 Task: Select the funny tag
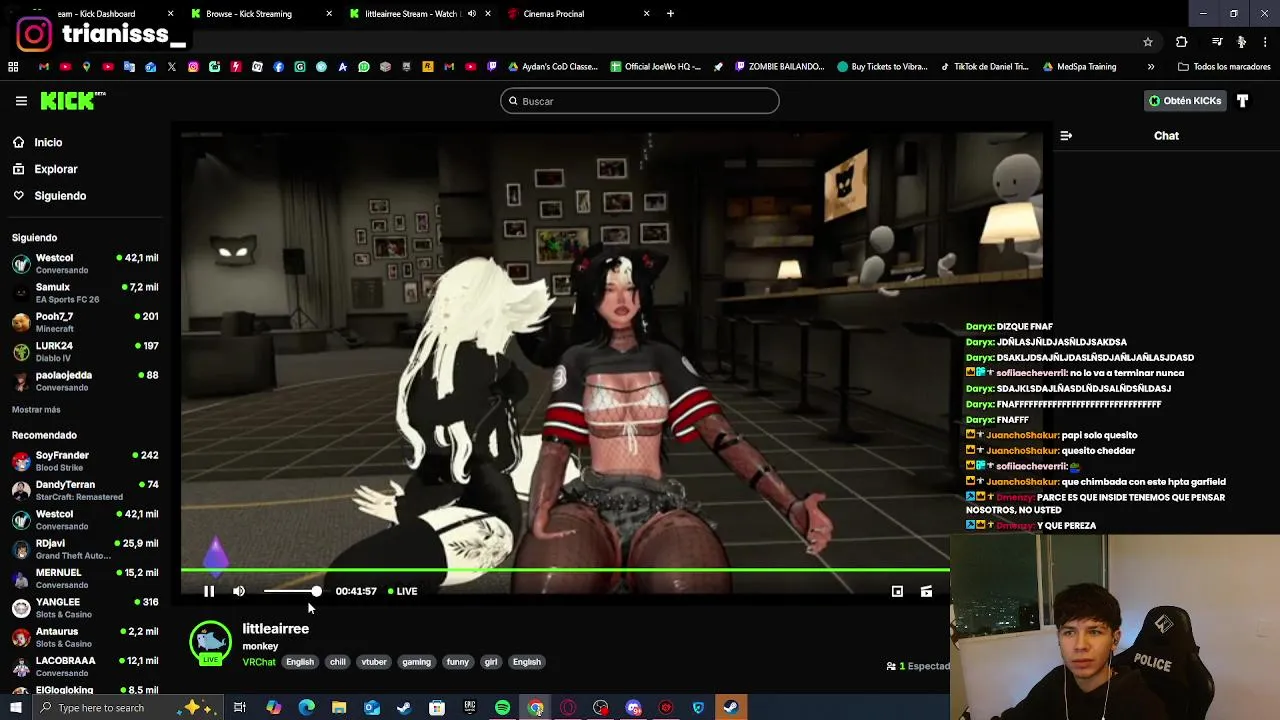pos(458,662)
